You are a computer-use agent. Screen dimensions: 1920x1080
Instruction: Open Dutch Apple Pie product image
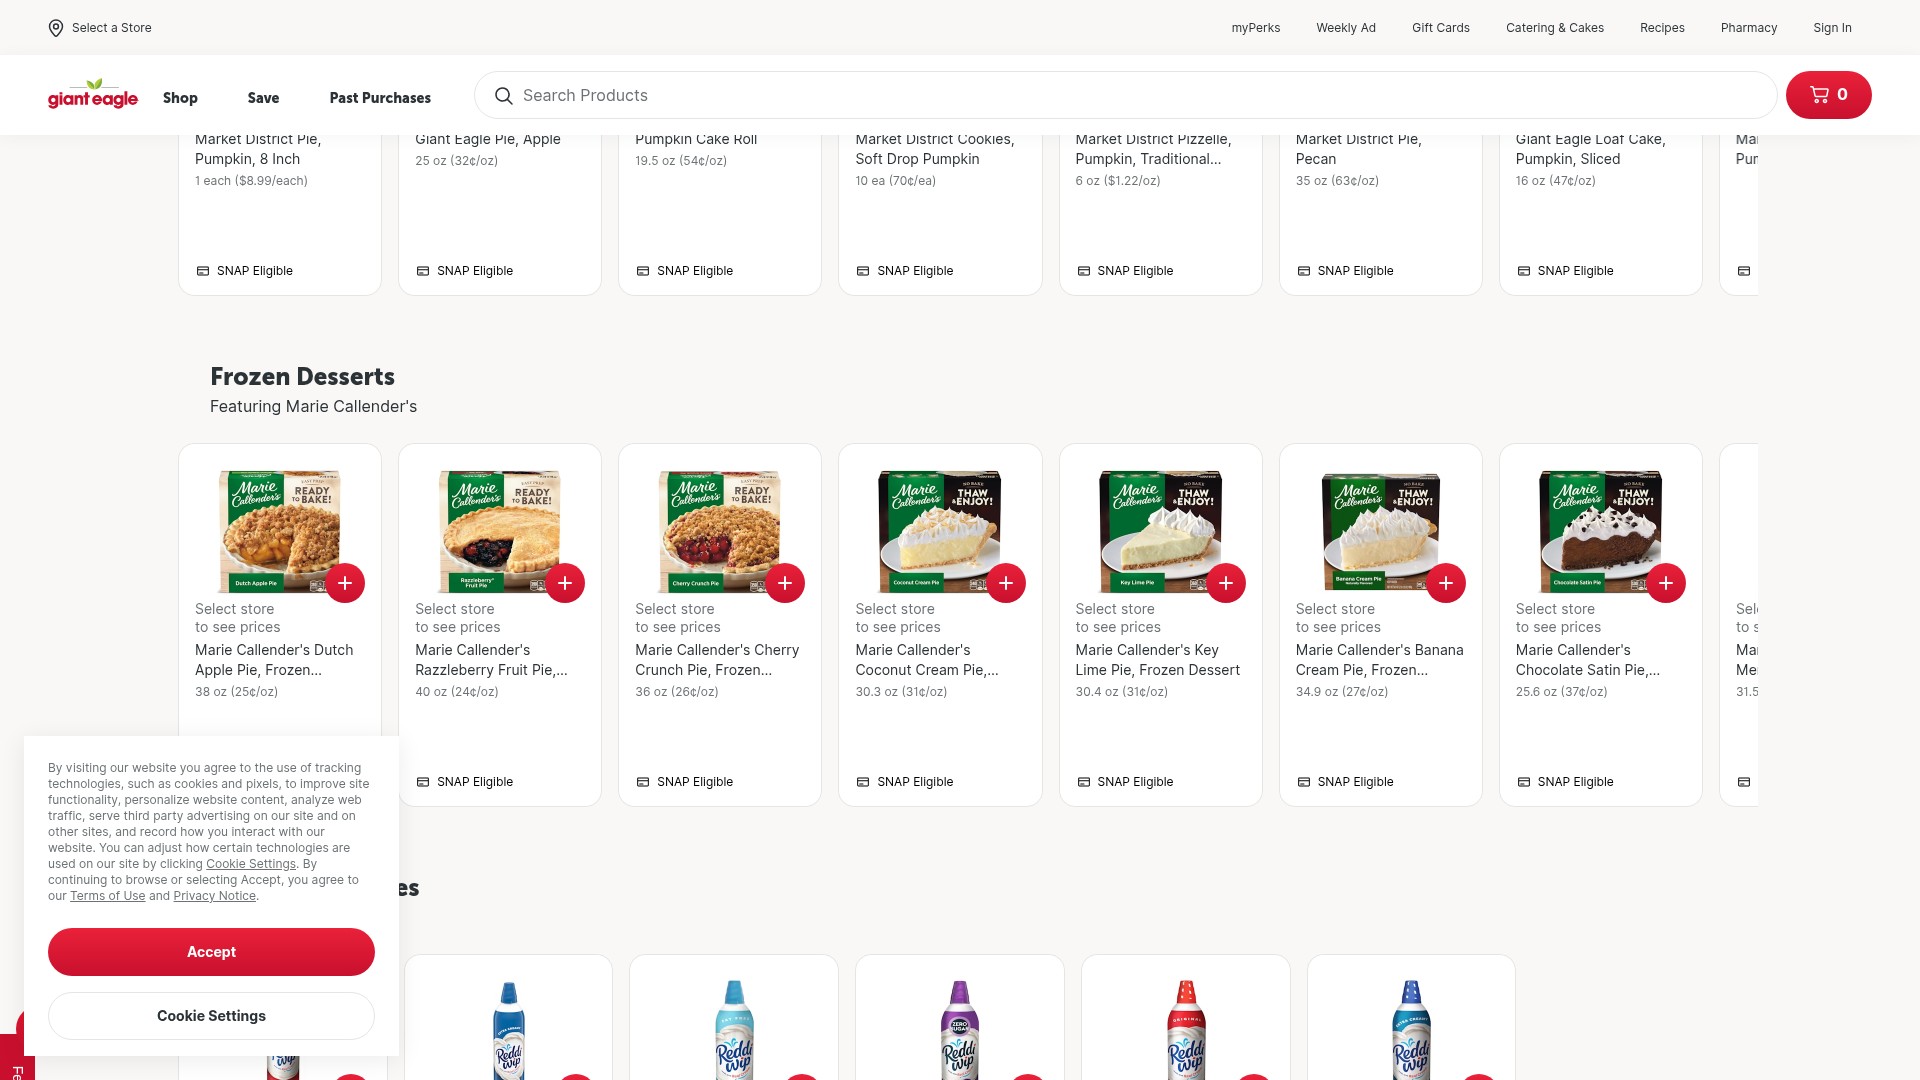coord(280,531)
